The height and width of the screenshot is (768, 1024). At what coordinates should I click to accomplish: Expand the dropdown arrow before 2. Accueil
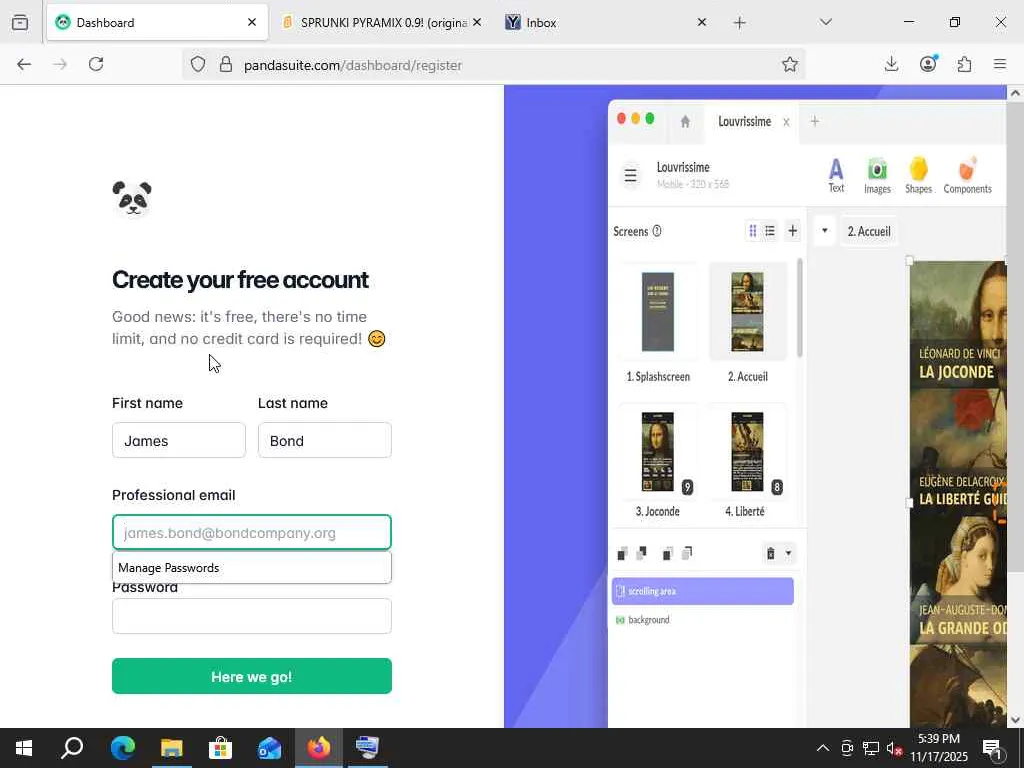point(824,231)
